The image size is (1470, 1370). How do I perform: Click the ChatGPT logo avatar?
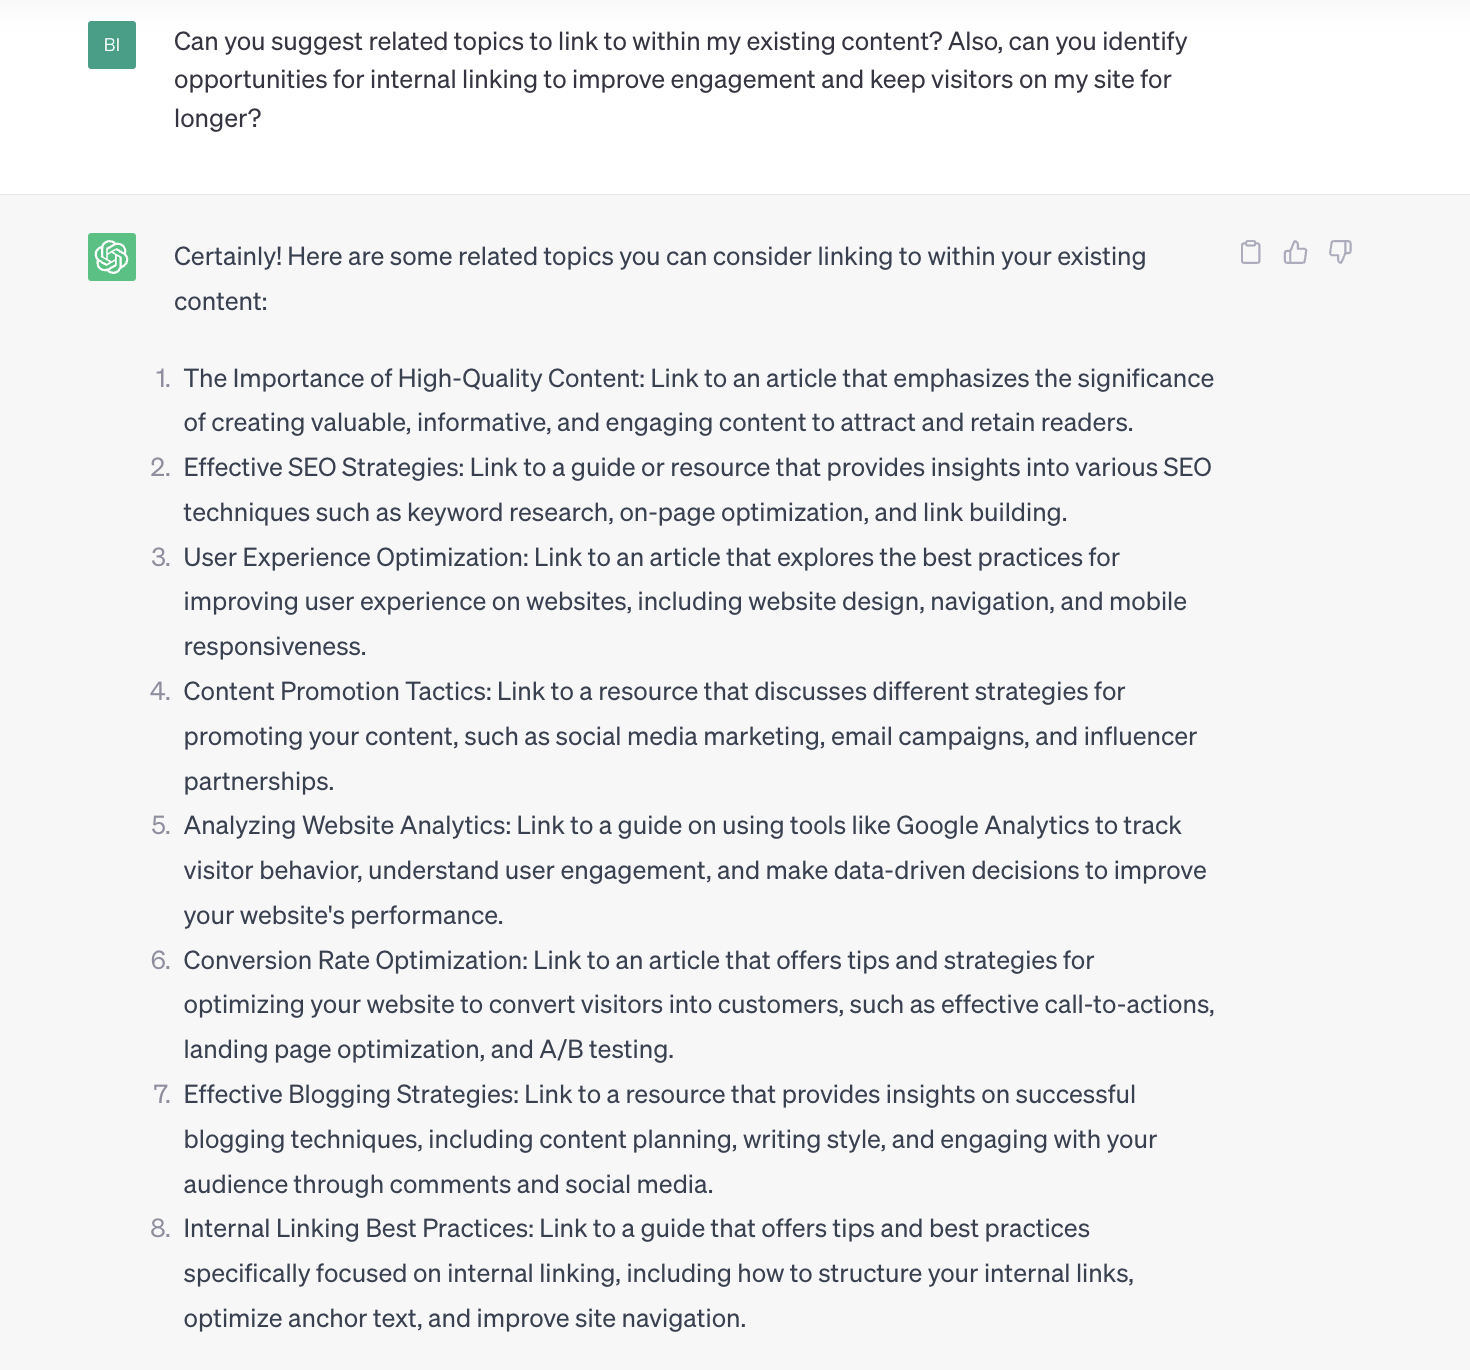tap(112, 257)
